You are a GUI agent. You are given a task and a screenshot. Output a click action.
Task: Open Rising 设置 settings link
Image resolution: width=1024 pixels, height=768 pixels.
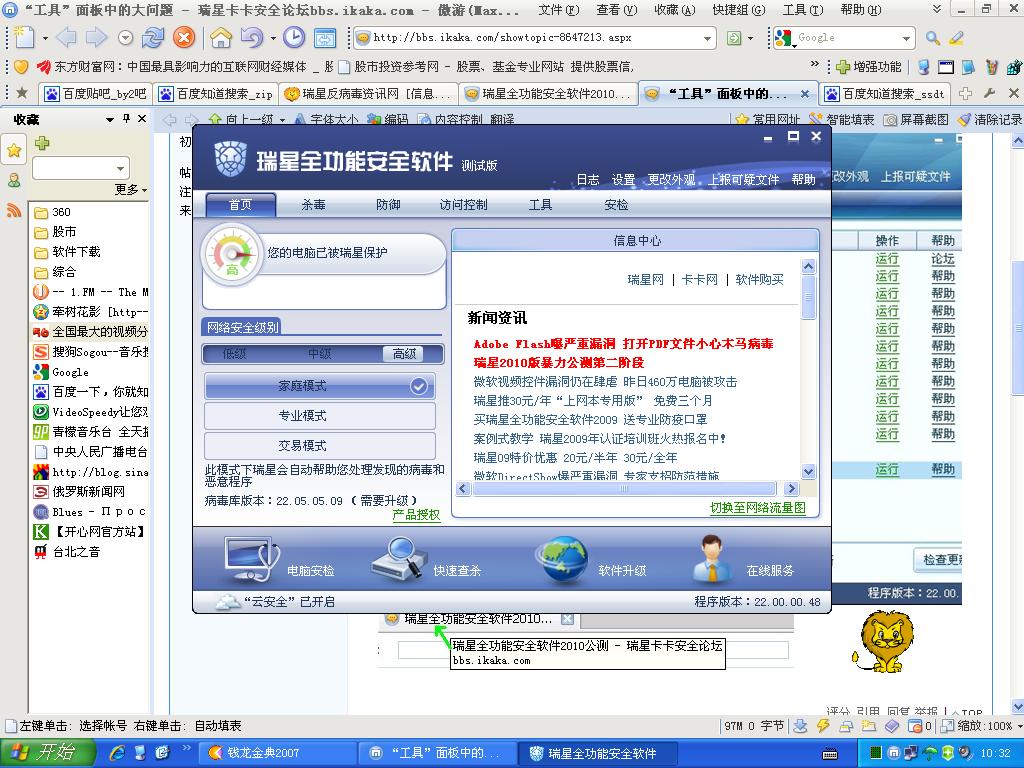point(624,179)
